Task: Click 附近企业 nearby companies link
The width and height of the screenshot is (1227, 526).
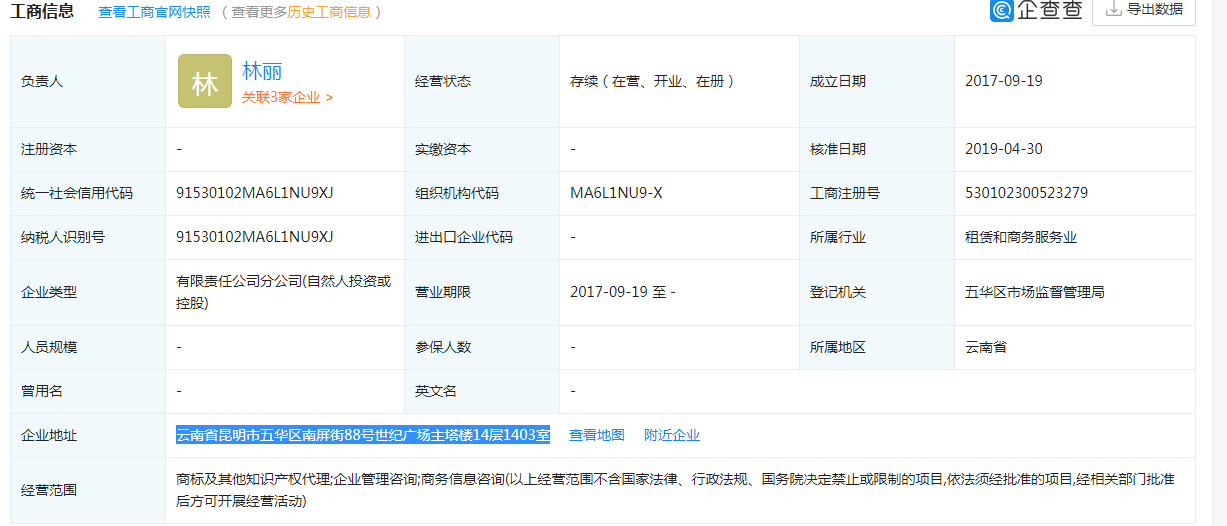Action: coord(672,435)
